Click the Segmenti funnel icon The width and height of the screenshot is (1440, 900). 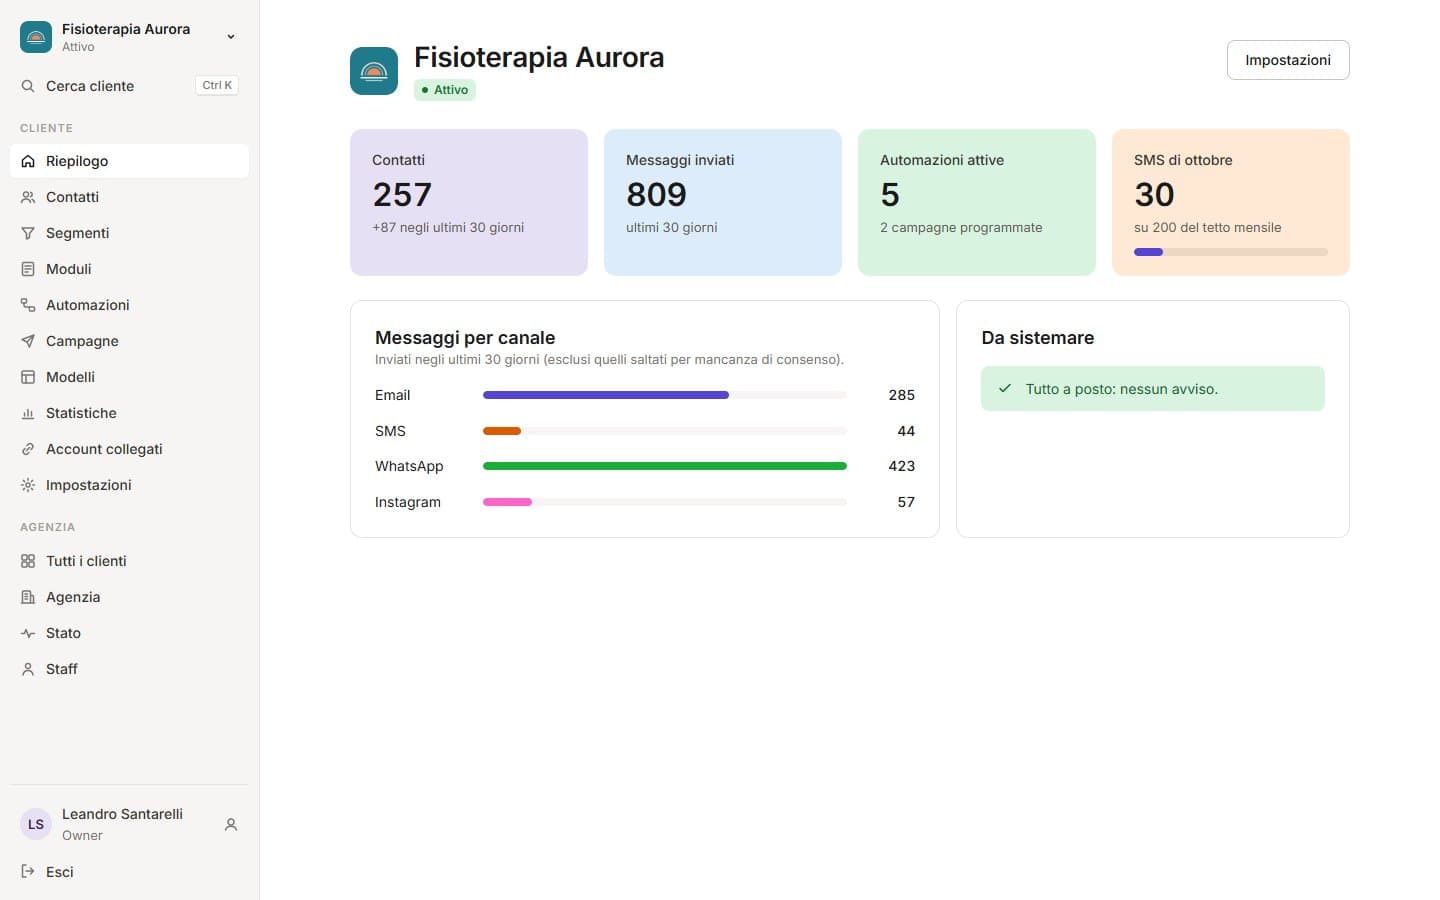coord(28,233)
